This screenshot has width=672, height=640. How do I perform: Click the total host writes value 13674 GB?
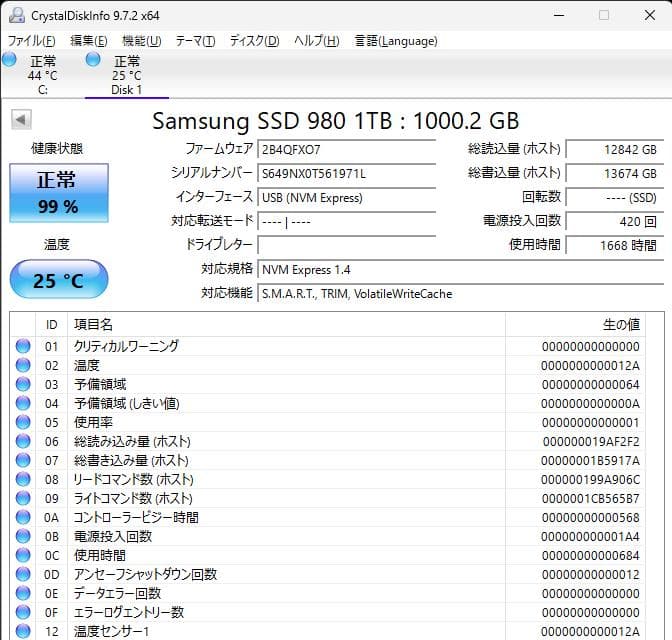pos(615,174)
